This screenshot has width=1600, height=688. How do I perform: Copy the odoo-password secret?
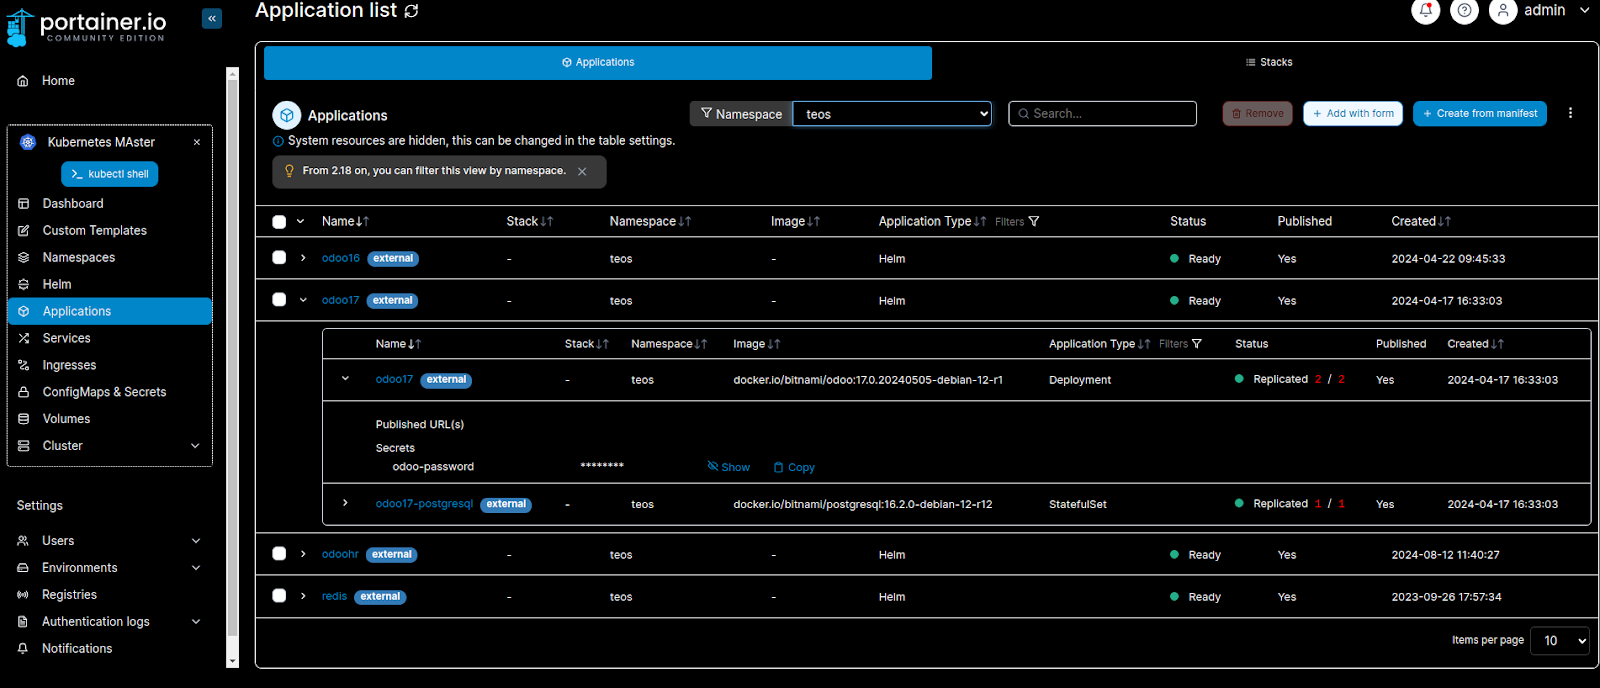pyautogui.click(x=794, y=467)
